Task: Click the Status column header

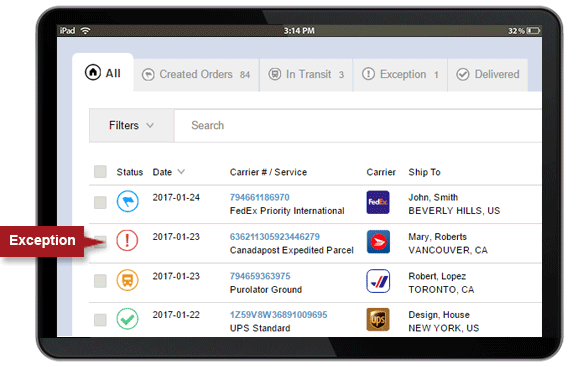Action: tap(130, 172)
